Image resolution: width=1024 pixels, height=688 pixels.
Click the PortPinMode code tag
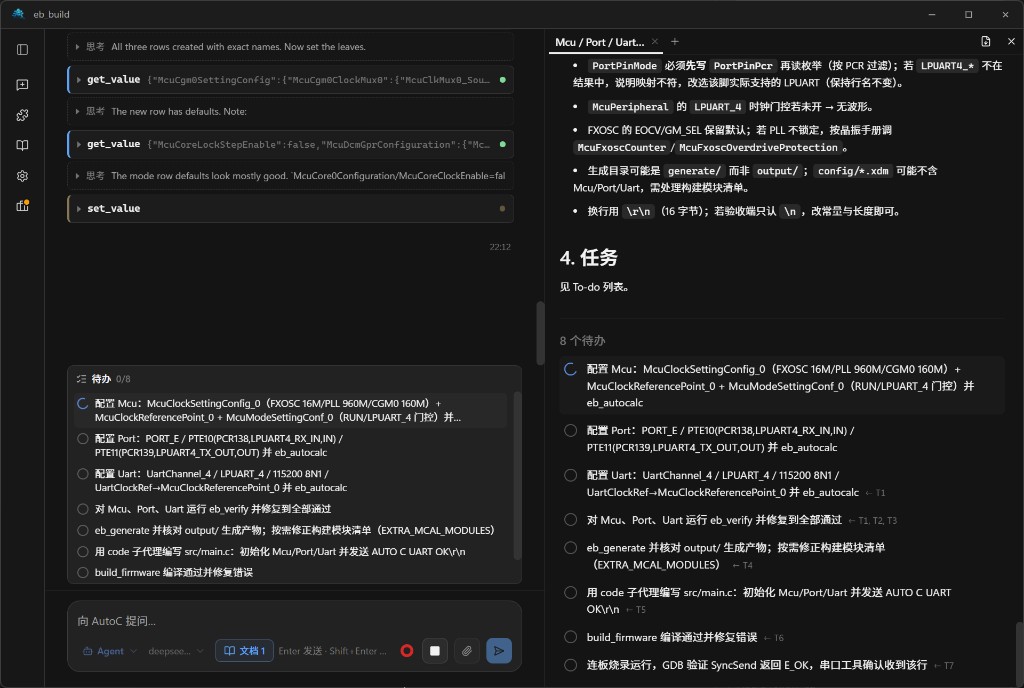point(624,66)
